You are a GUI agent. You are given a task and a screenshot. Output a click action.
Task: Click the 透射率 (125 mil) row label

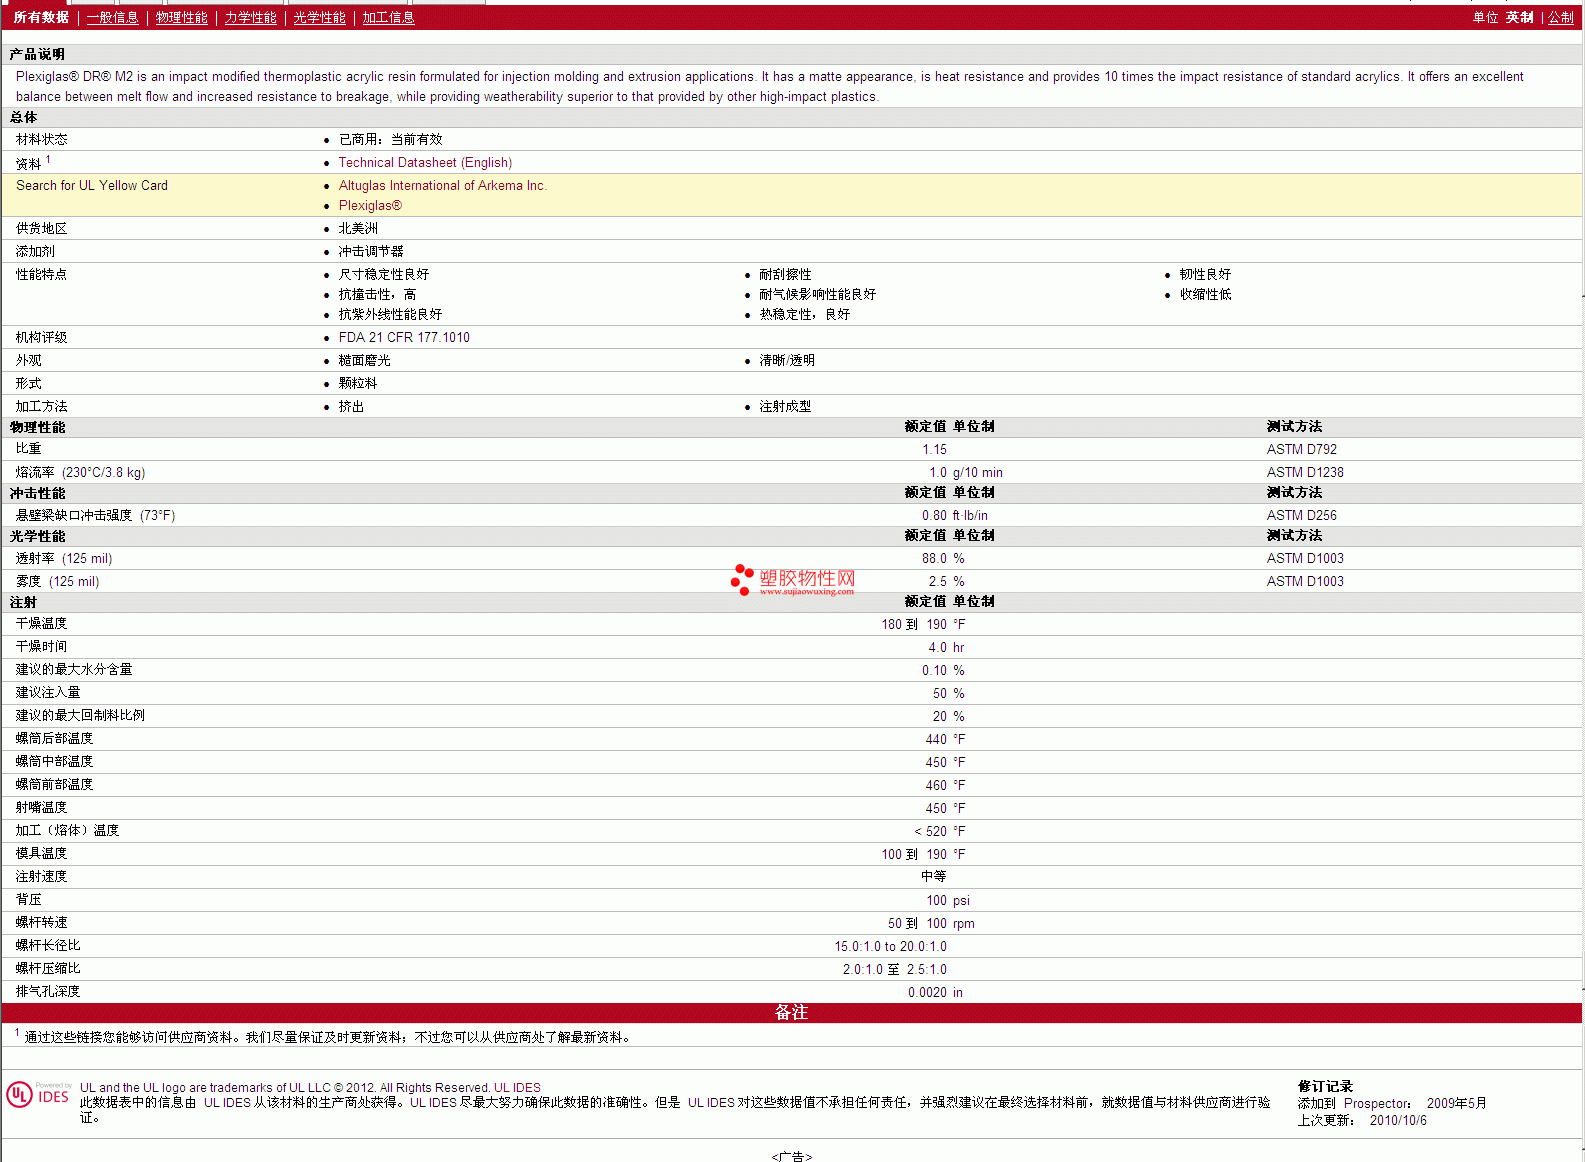pos(64,559)
